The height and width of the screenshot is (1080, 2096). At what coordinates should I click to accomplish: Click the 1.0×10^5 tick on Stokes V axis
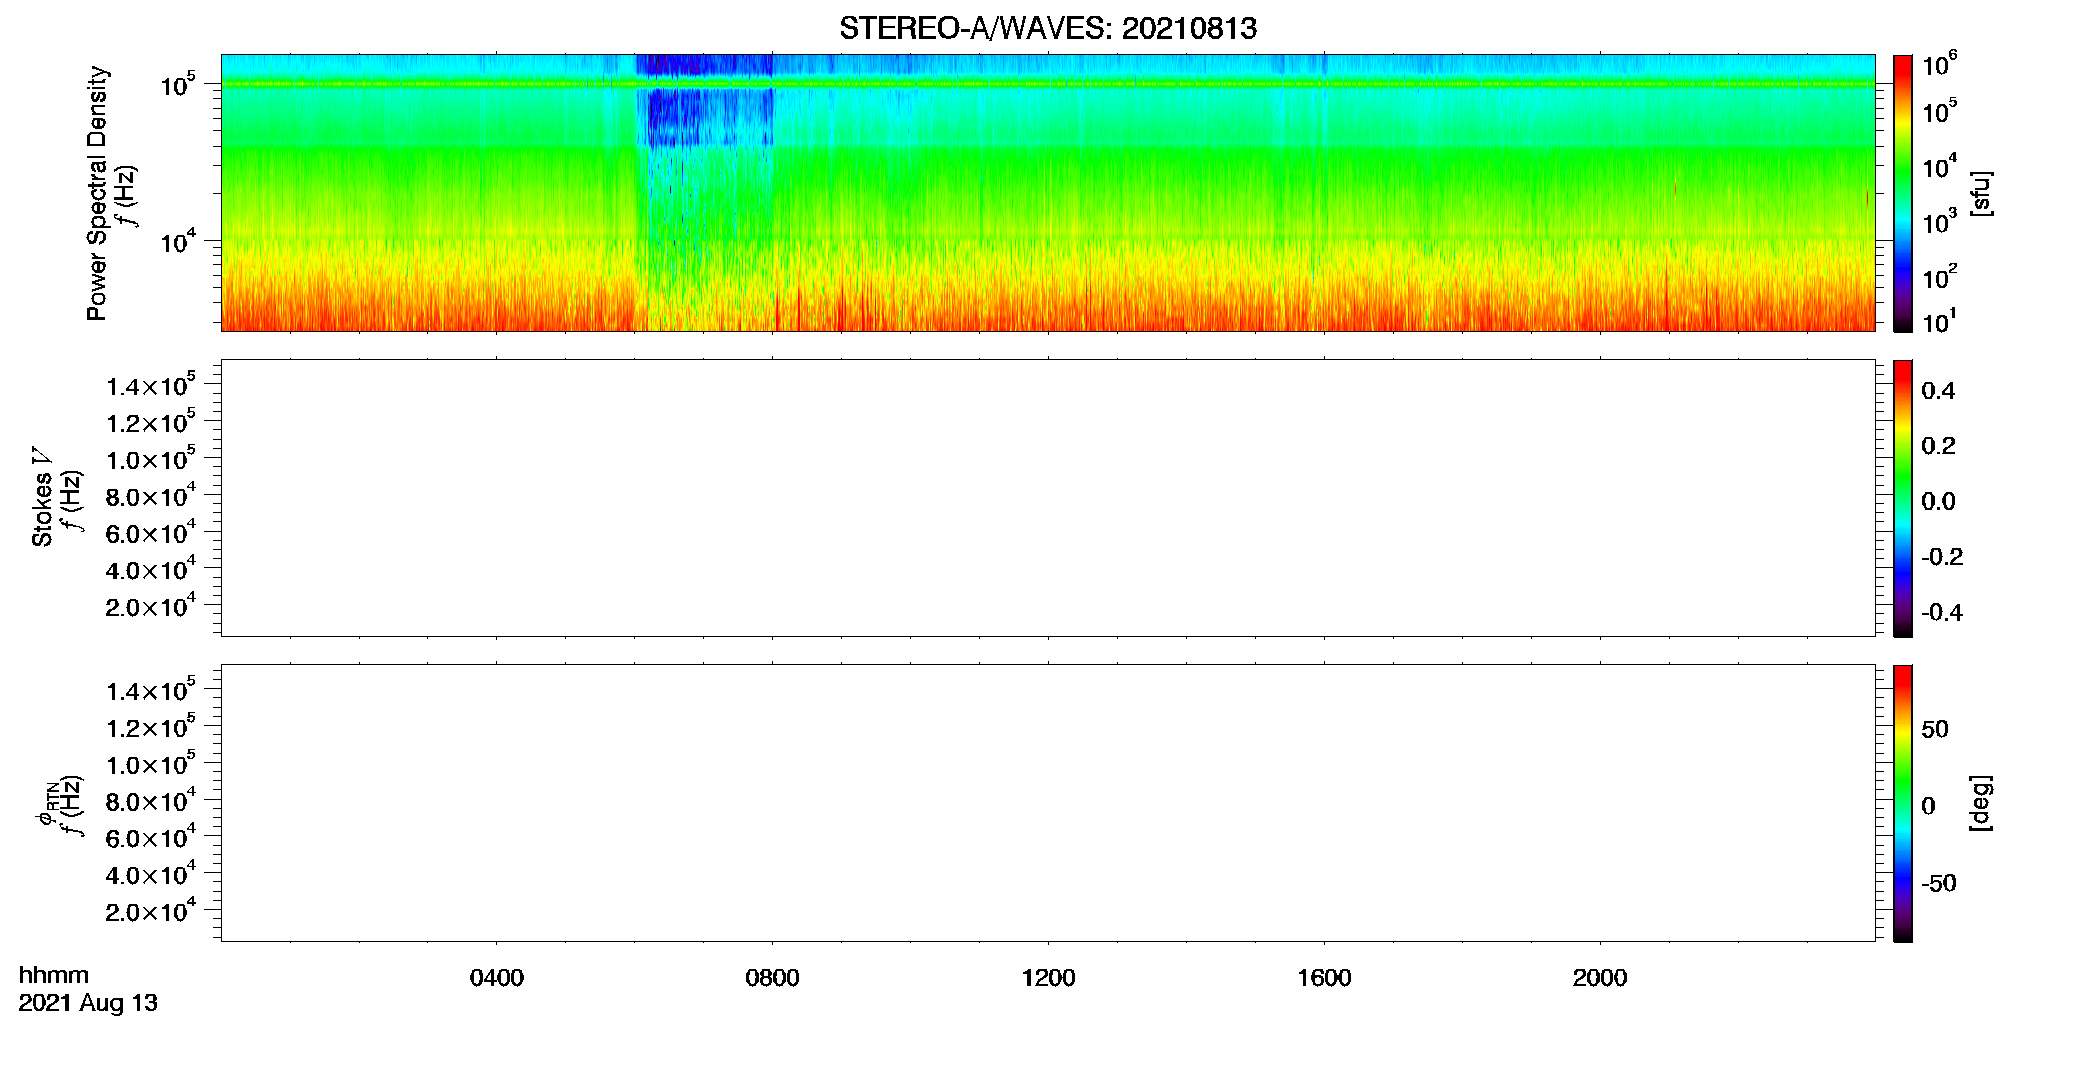click(x=151, y=458)
